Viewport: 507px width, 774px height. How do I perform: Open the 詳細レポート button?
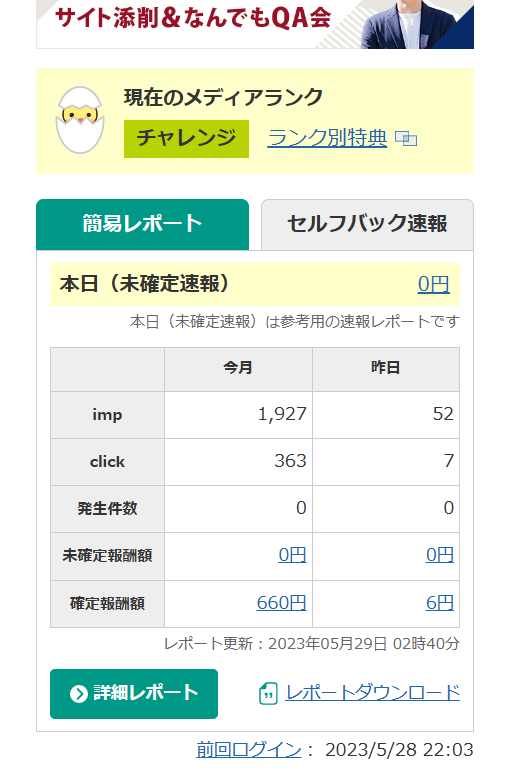(x=134, y=694)
